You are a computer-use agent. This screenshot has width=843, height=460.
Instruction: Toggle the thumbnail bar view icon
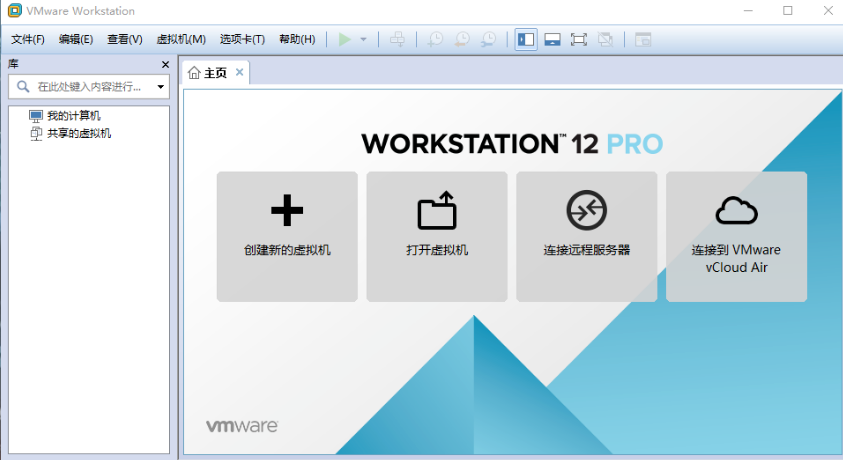click(x=552, y=39)
